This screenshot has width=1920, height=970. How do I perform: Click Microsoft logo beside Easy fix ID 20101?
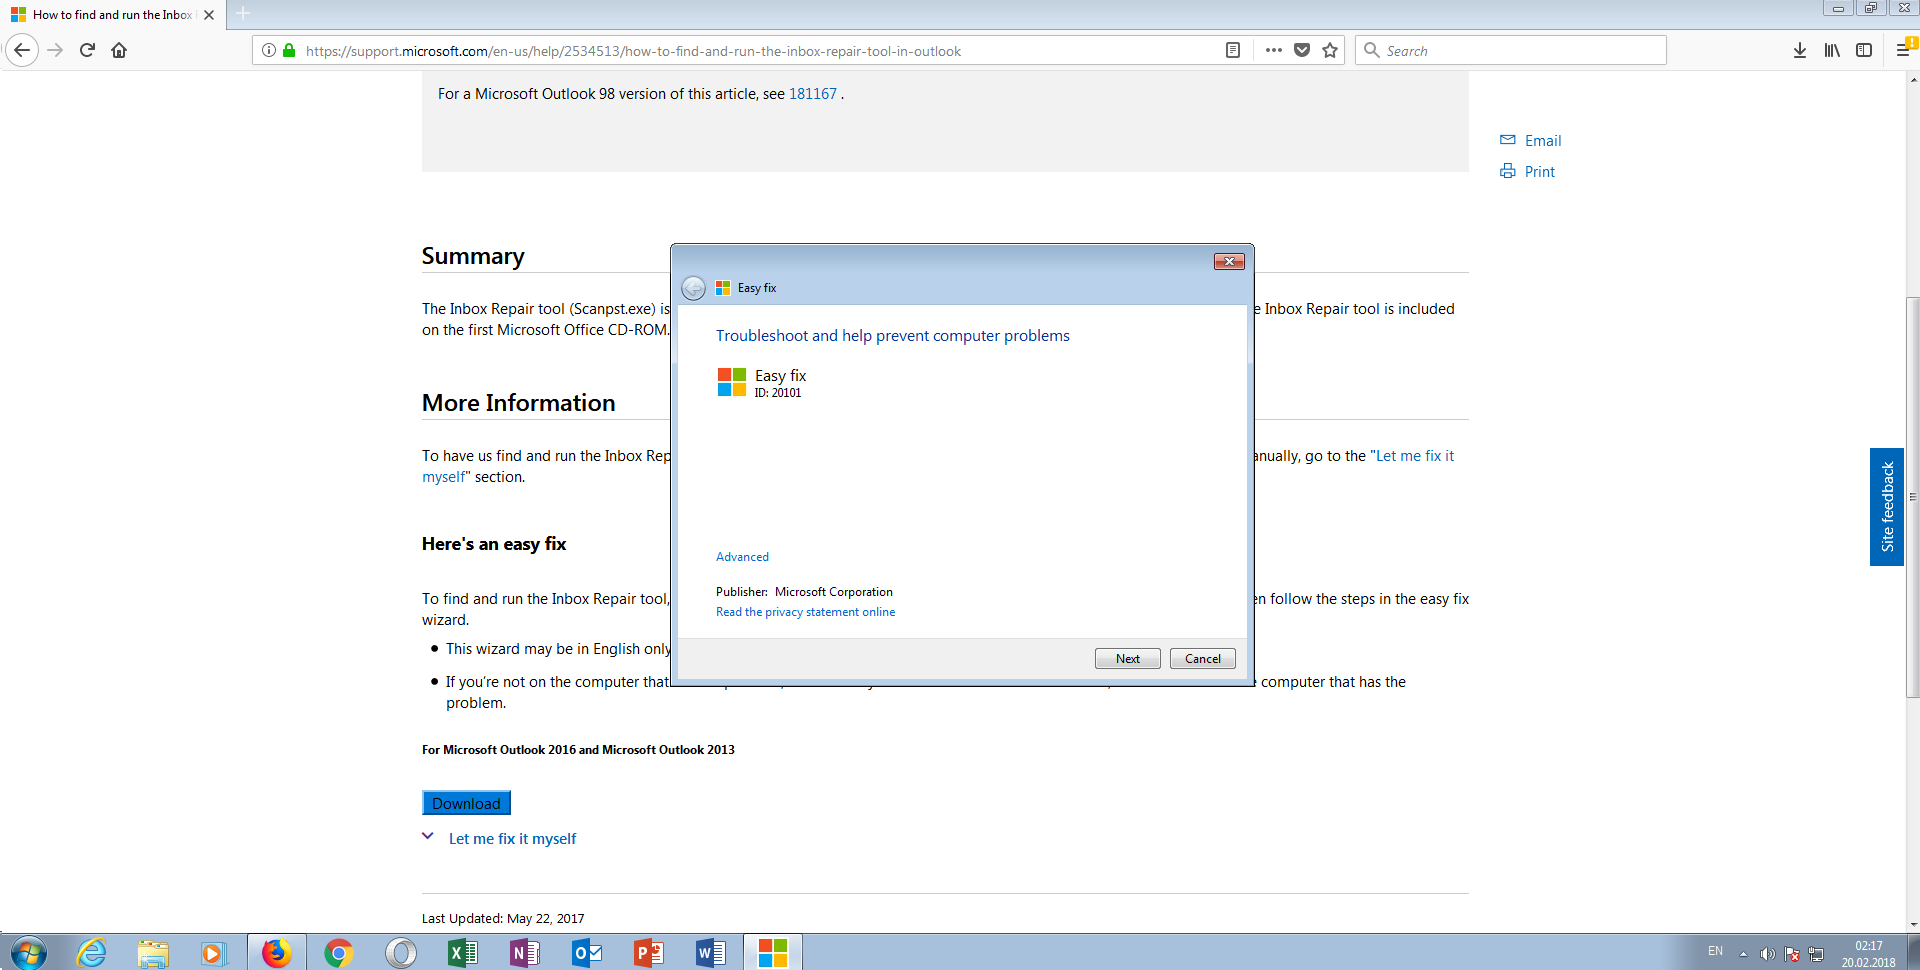pyautogui.click(x=731, y=382)
